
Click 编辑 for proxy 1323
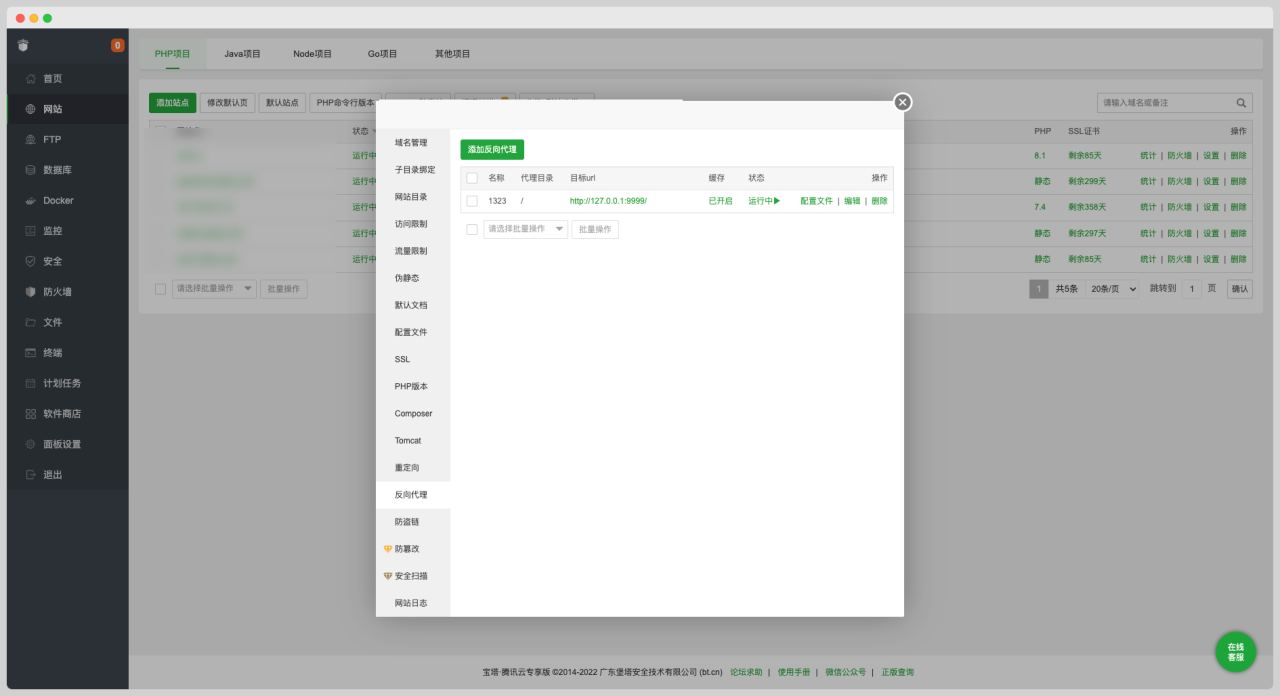tap(852, 201)
